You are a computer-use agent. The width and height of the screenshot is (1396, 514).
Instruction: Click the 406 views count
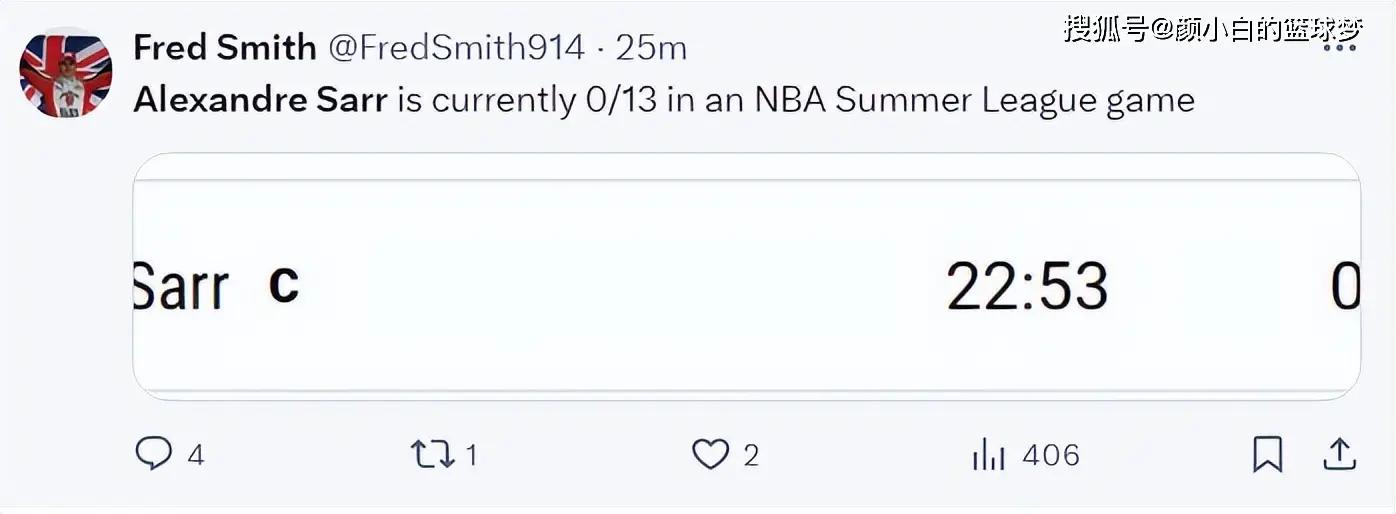point(1051,456)
